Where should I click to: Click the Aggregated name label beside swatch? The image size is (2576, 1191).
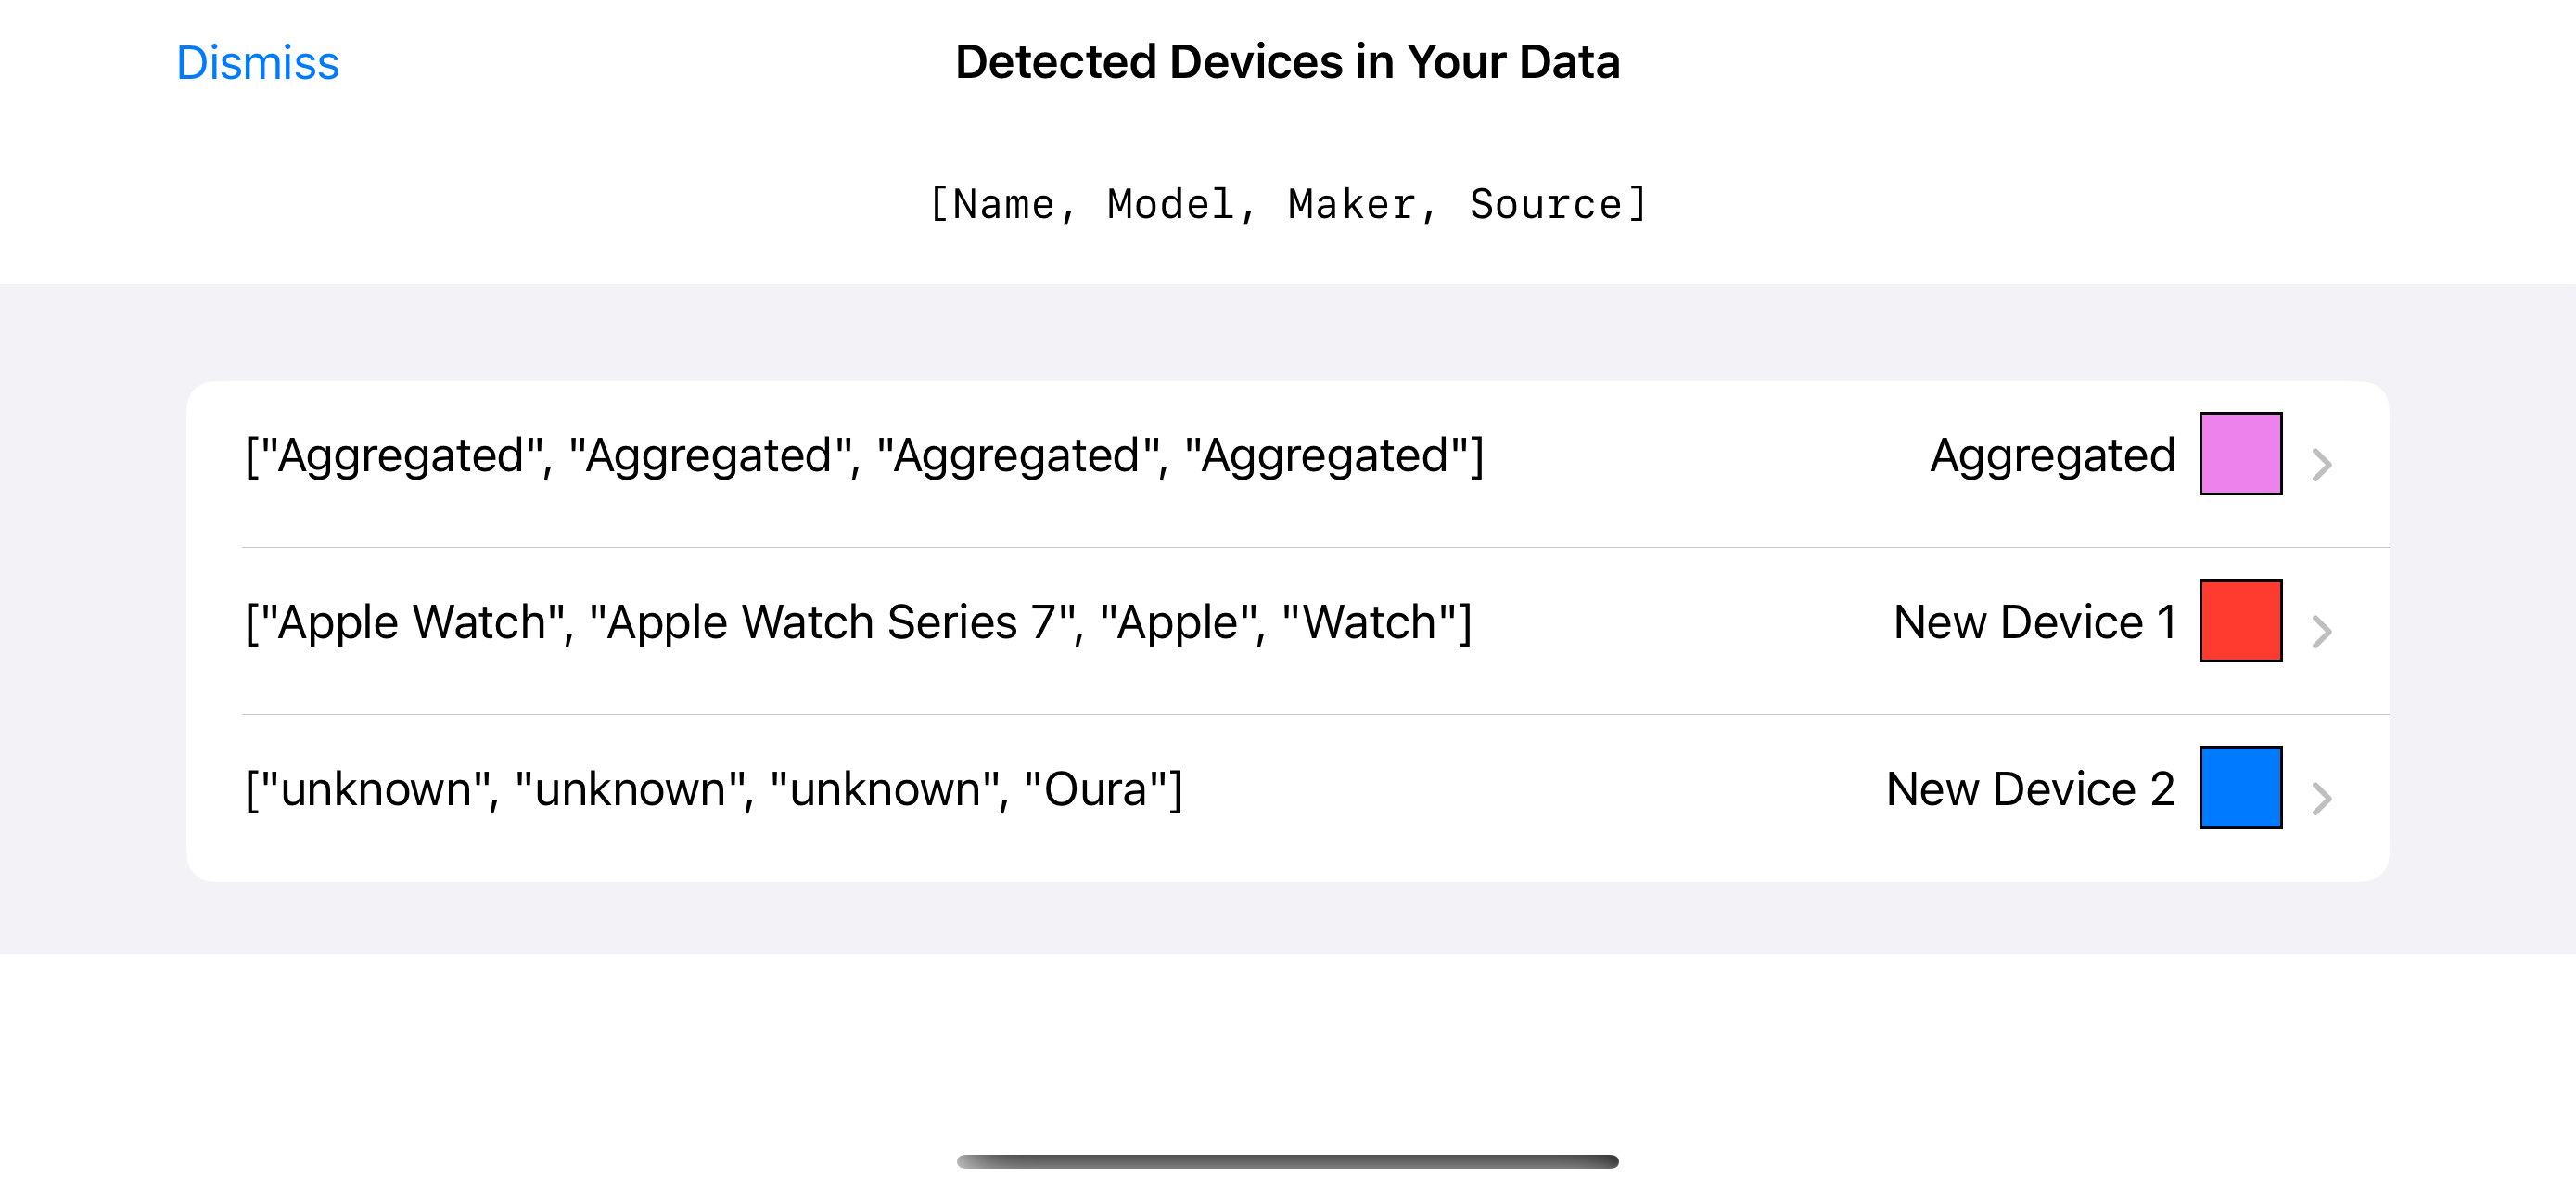point(2053,456)
